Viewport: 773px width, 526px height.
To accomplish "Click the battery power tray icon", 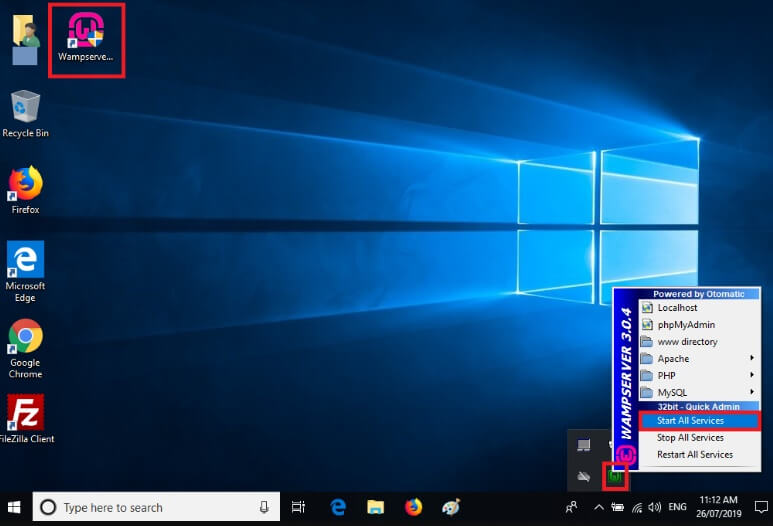I will pos(617,507).
